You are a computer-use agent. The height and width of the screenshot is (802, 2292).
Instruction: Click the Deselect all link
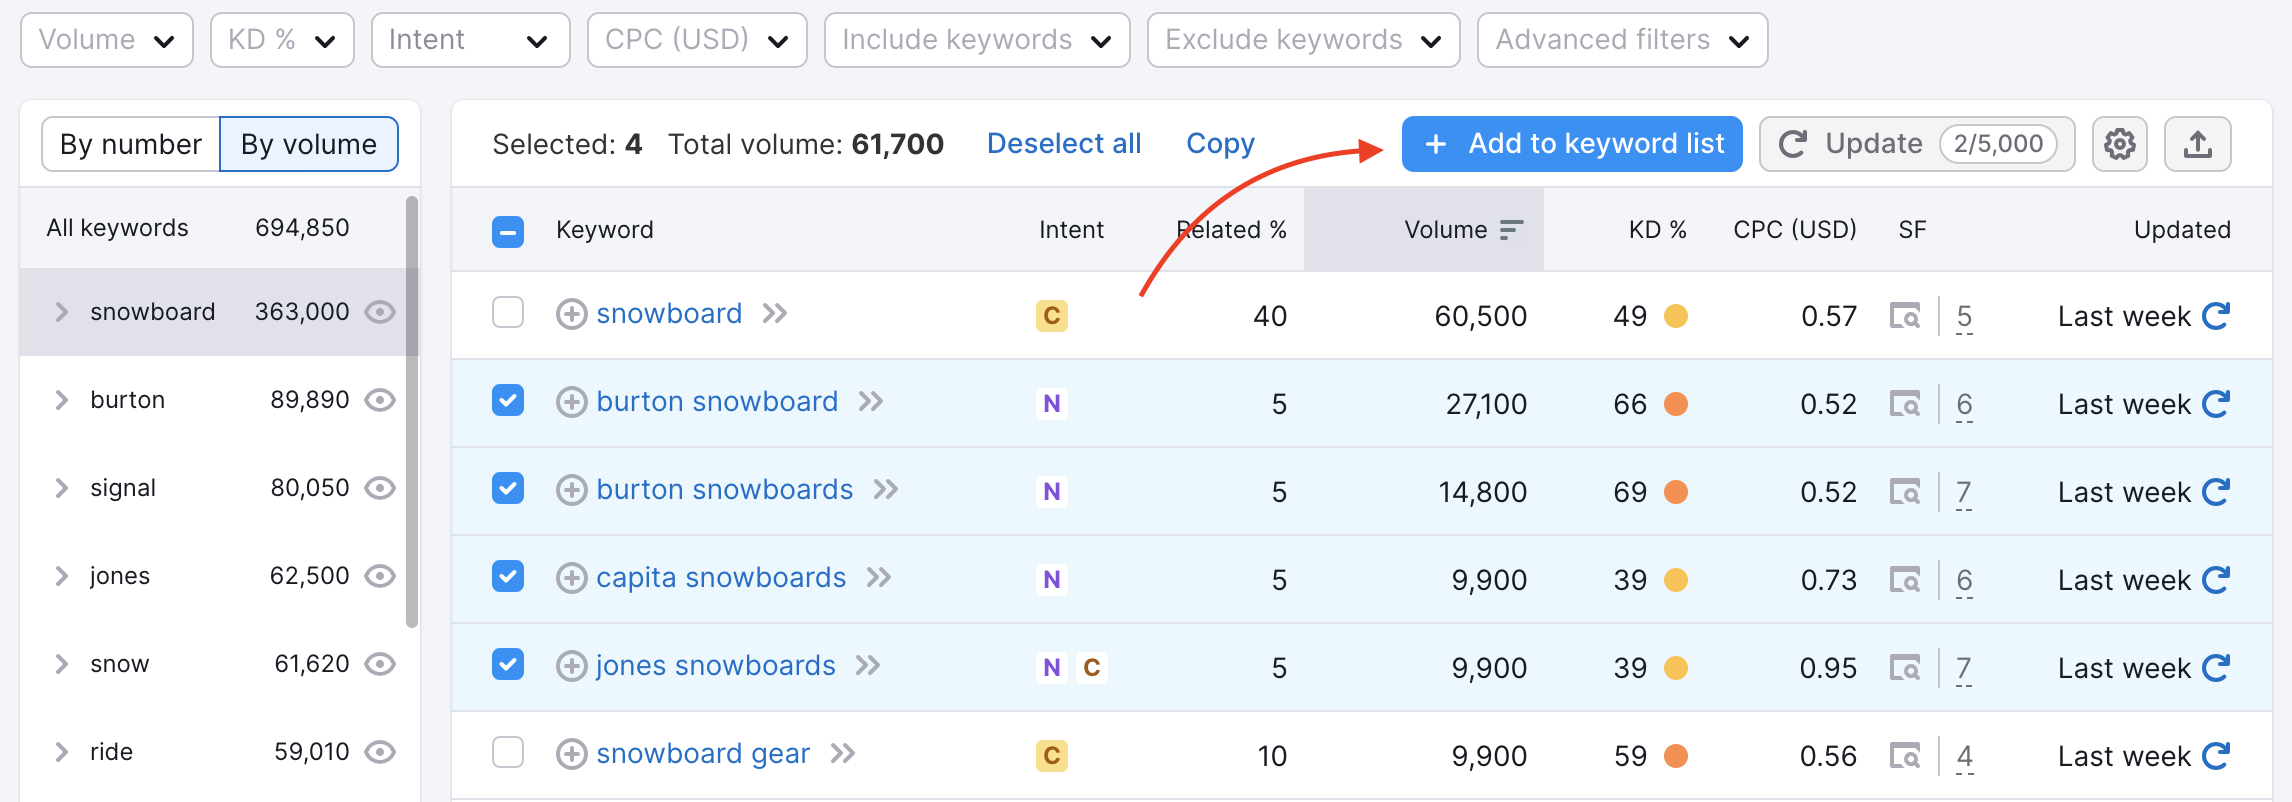coord(1063,144)
